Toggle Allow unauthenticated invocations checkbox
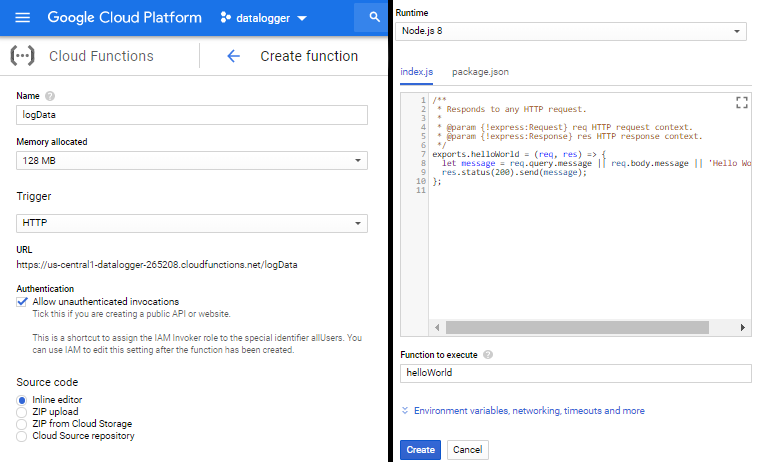Viewport: 760px width, 462px height. 22,302
